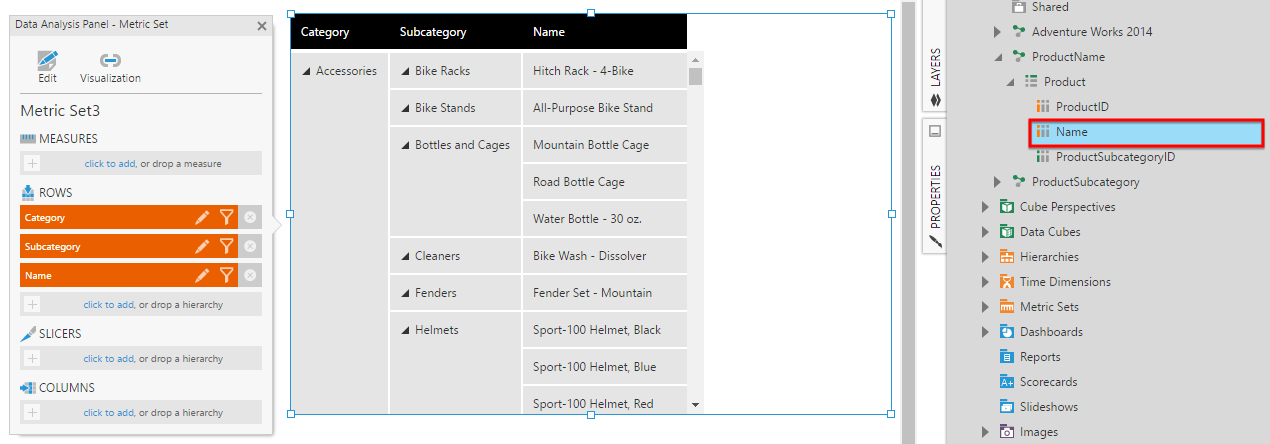Open the LAYERS side tab
The image size is (1270, 444).
pyautogui.click(x=936, y=76)
